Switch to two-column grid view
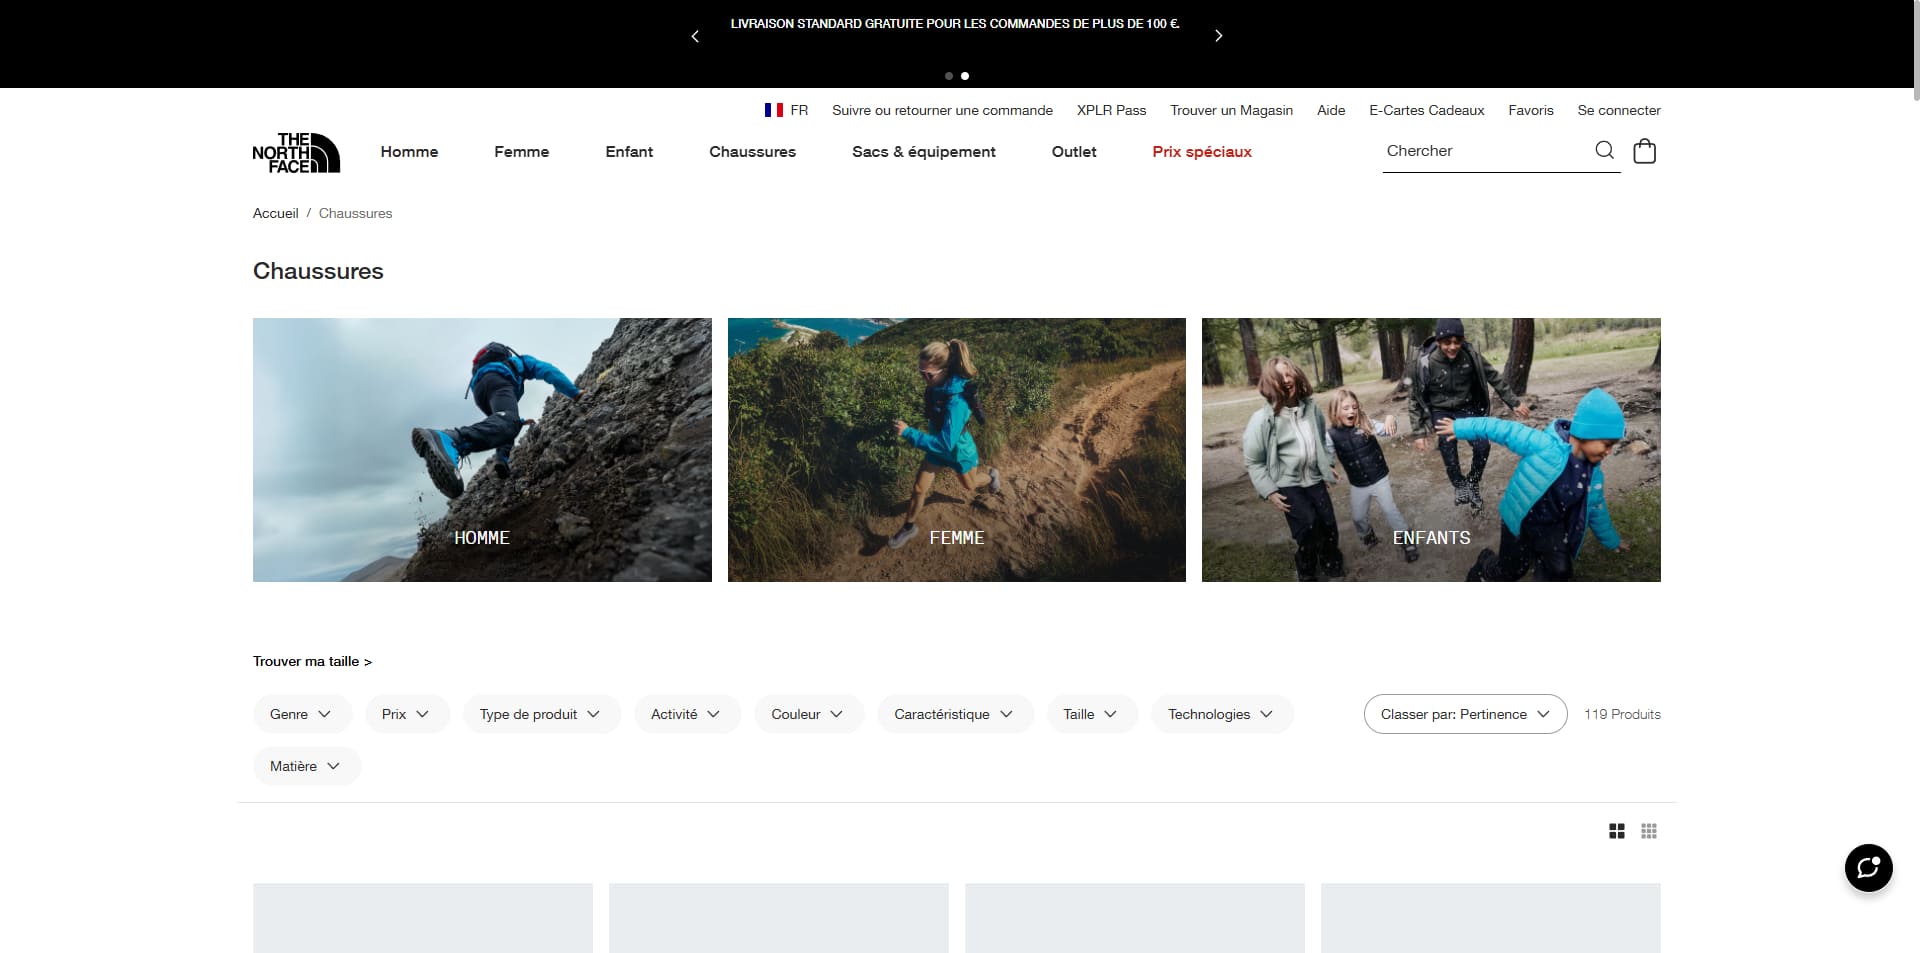The height and width of the screenshot is (953, 1920). (x=1616, y=831)
